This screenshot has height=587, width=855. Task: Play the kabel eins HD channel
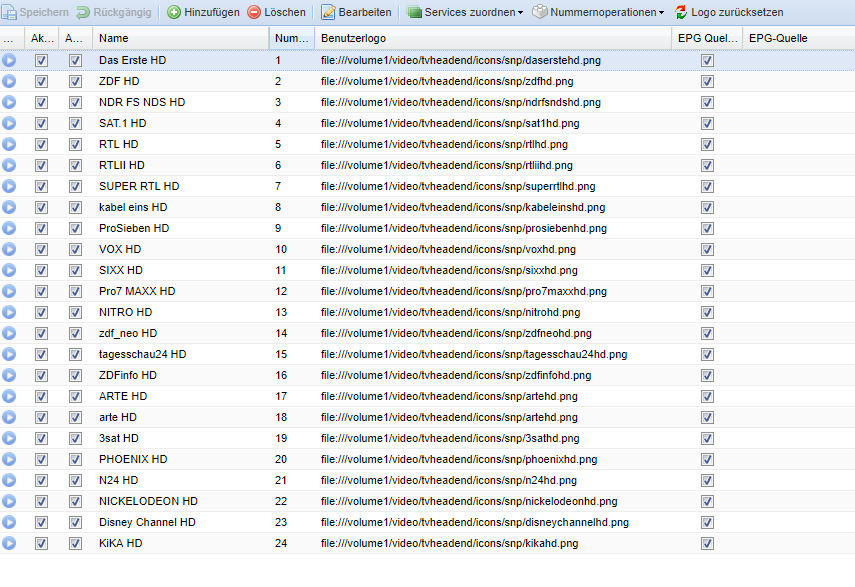click(x=9, y=207)
